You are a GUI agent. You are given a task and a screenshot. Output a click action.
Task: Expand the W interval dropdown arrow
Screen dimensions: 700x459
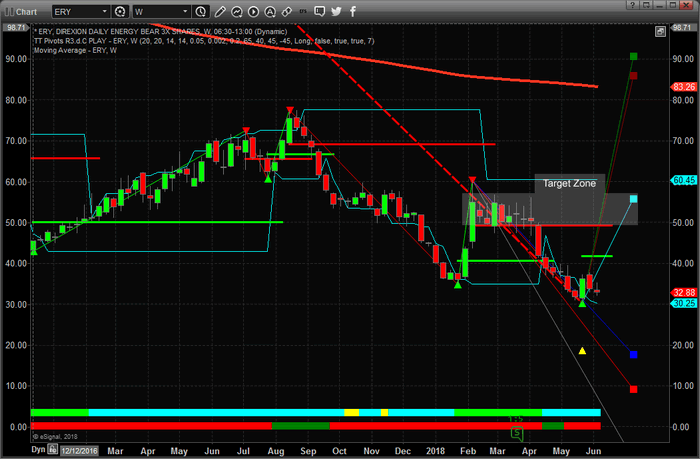pos(185,12)
